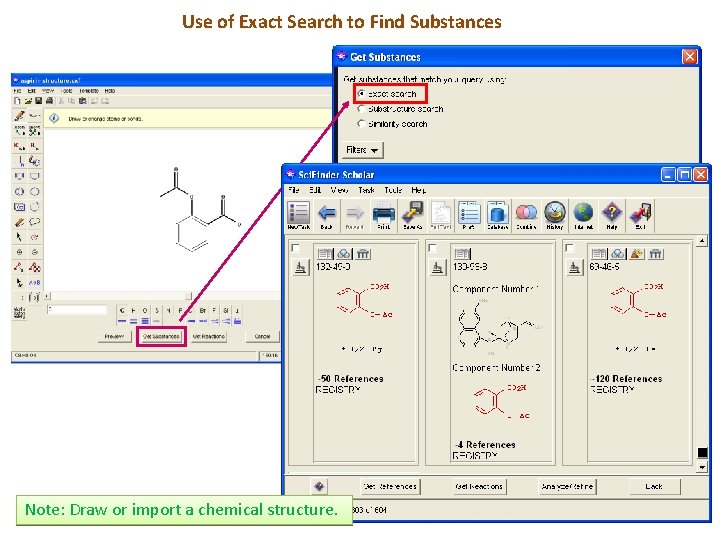
Task: Expand the Filters dropdown in Get Substances
Action: tap(362, 150)
